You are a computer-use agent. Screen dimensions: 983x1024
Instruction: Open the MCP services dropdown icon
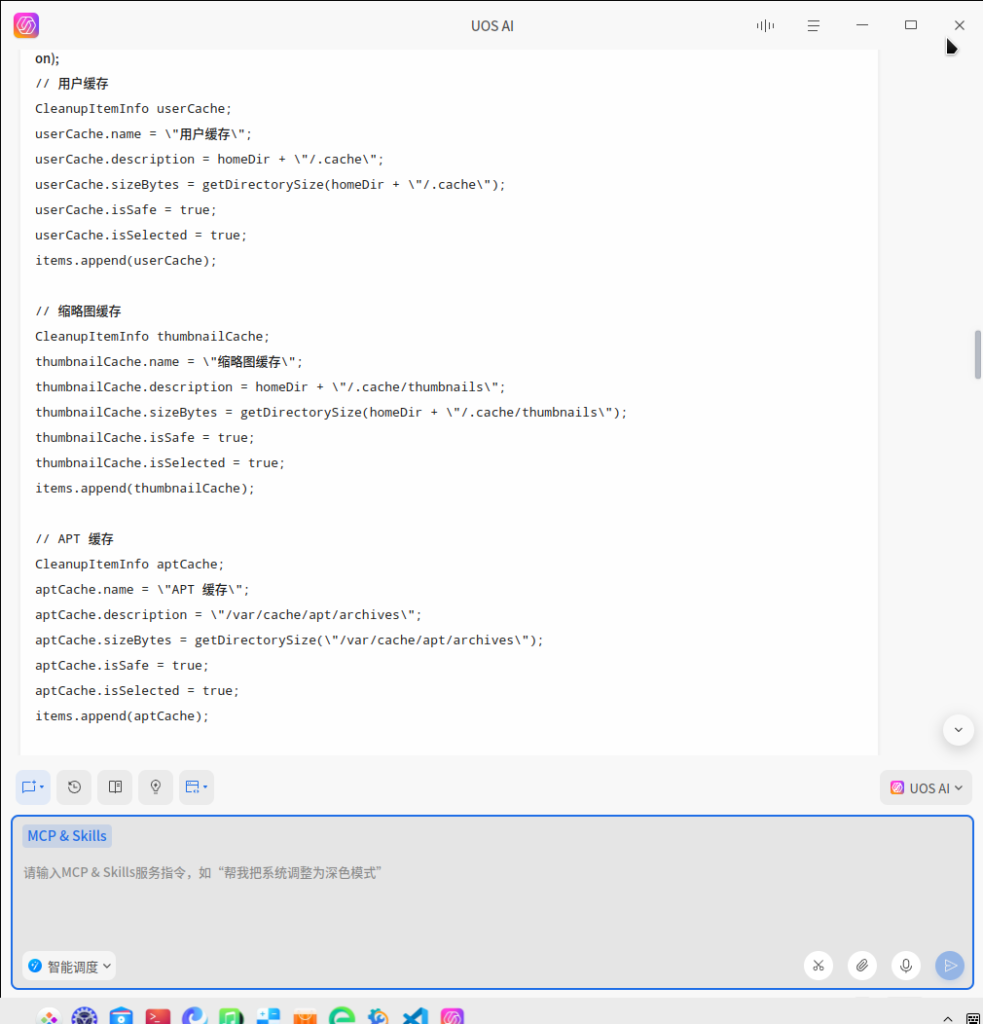point(196,787)
